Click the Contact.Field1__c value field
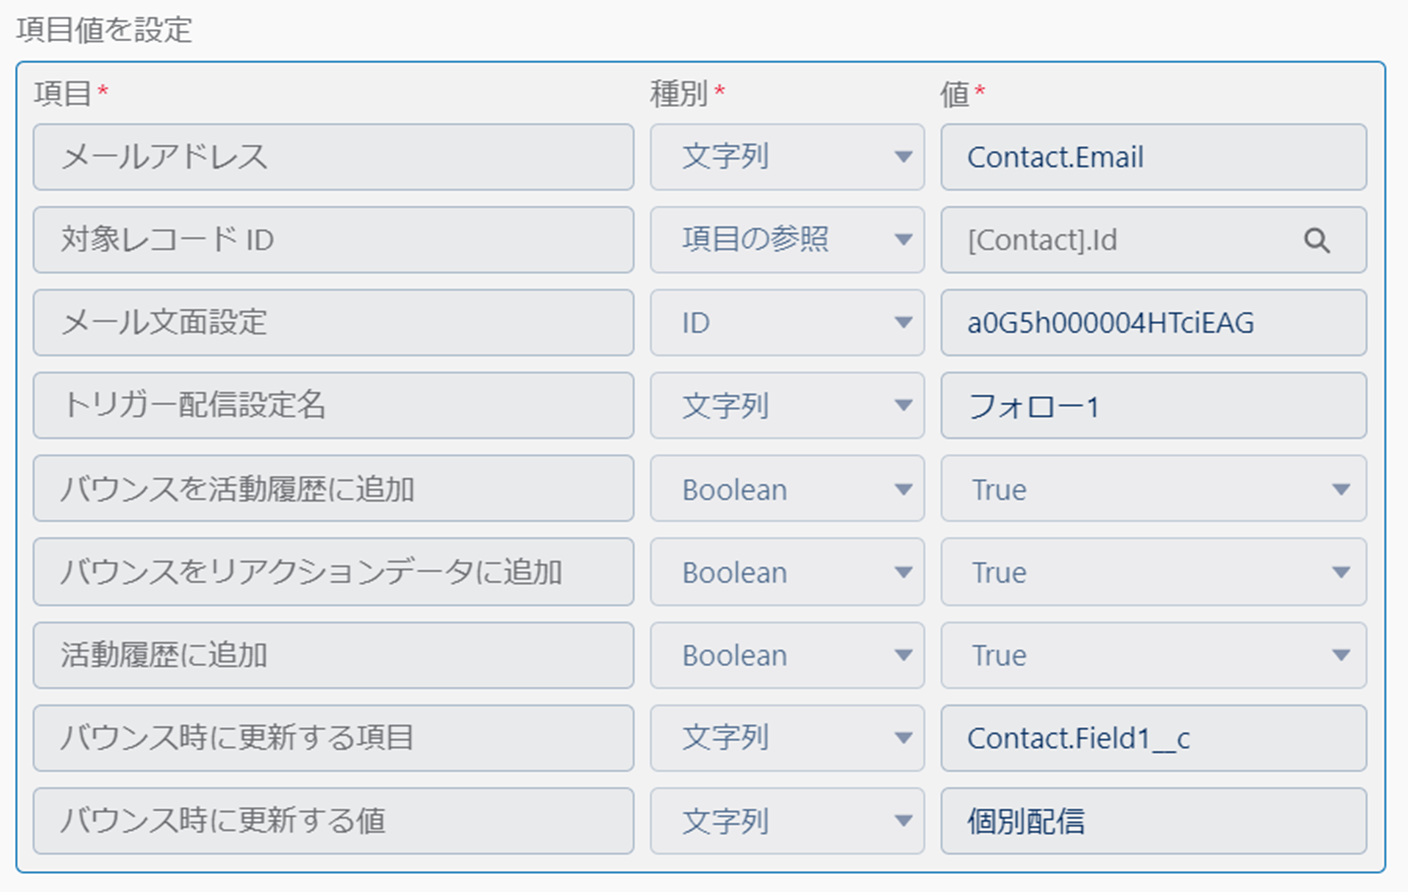The height and width of the screenshot is (892, 1408). click(1153, 738)
